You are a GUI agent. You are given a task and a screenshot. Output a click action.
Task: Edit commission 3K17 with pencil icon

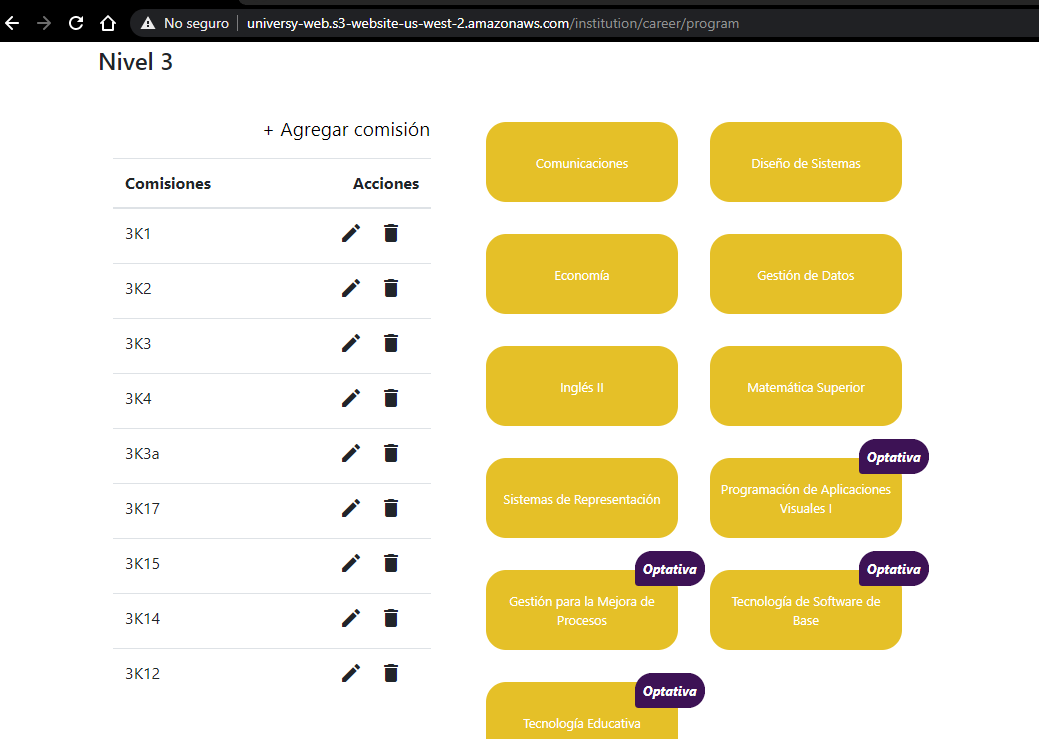pos(351,508)
